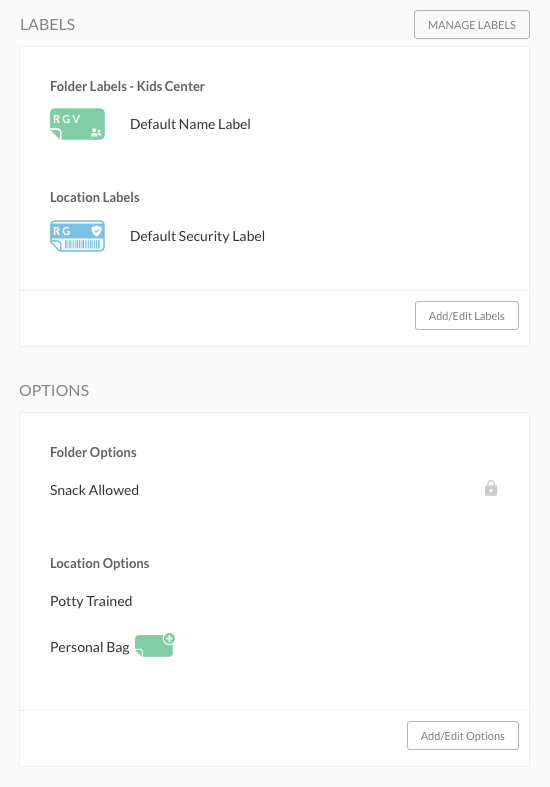Click the Snack Allowed option
Image resolution: width=550 pixels, height=787 pixels.
click(x=94, y=490)
